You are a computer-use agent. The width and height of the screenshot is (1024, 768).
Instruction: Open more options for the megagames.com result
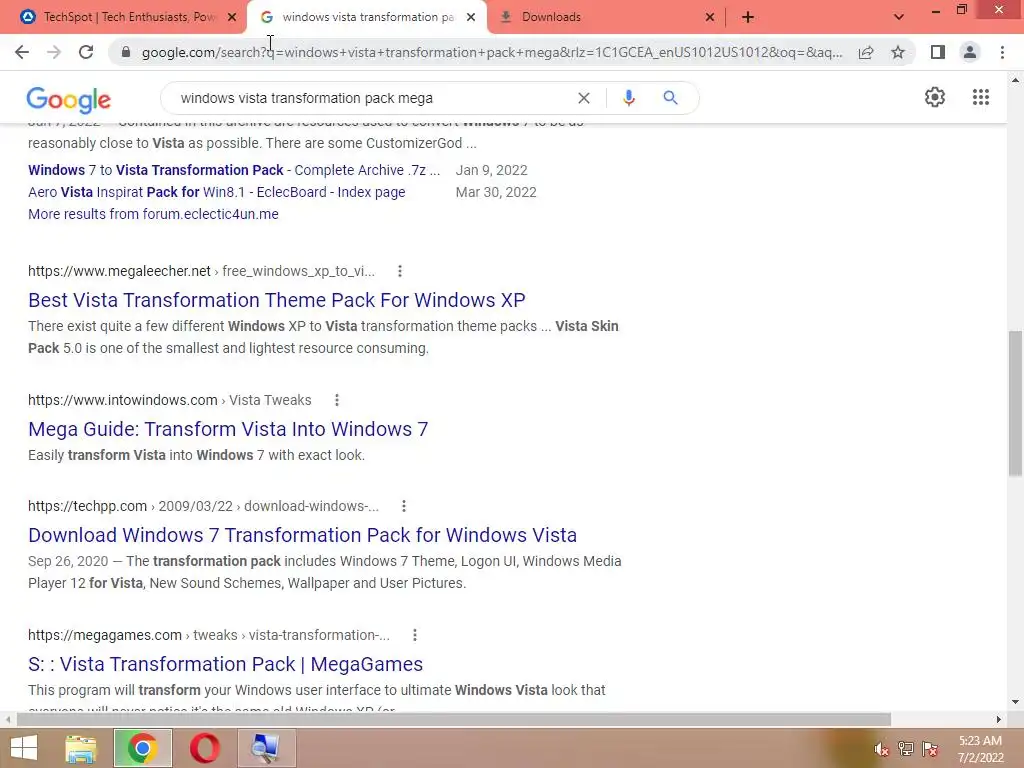click(x=415, y=635)
